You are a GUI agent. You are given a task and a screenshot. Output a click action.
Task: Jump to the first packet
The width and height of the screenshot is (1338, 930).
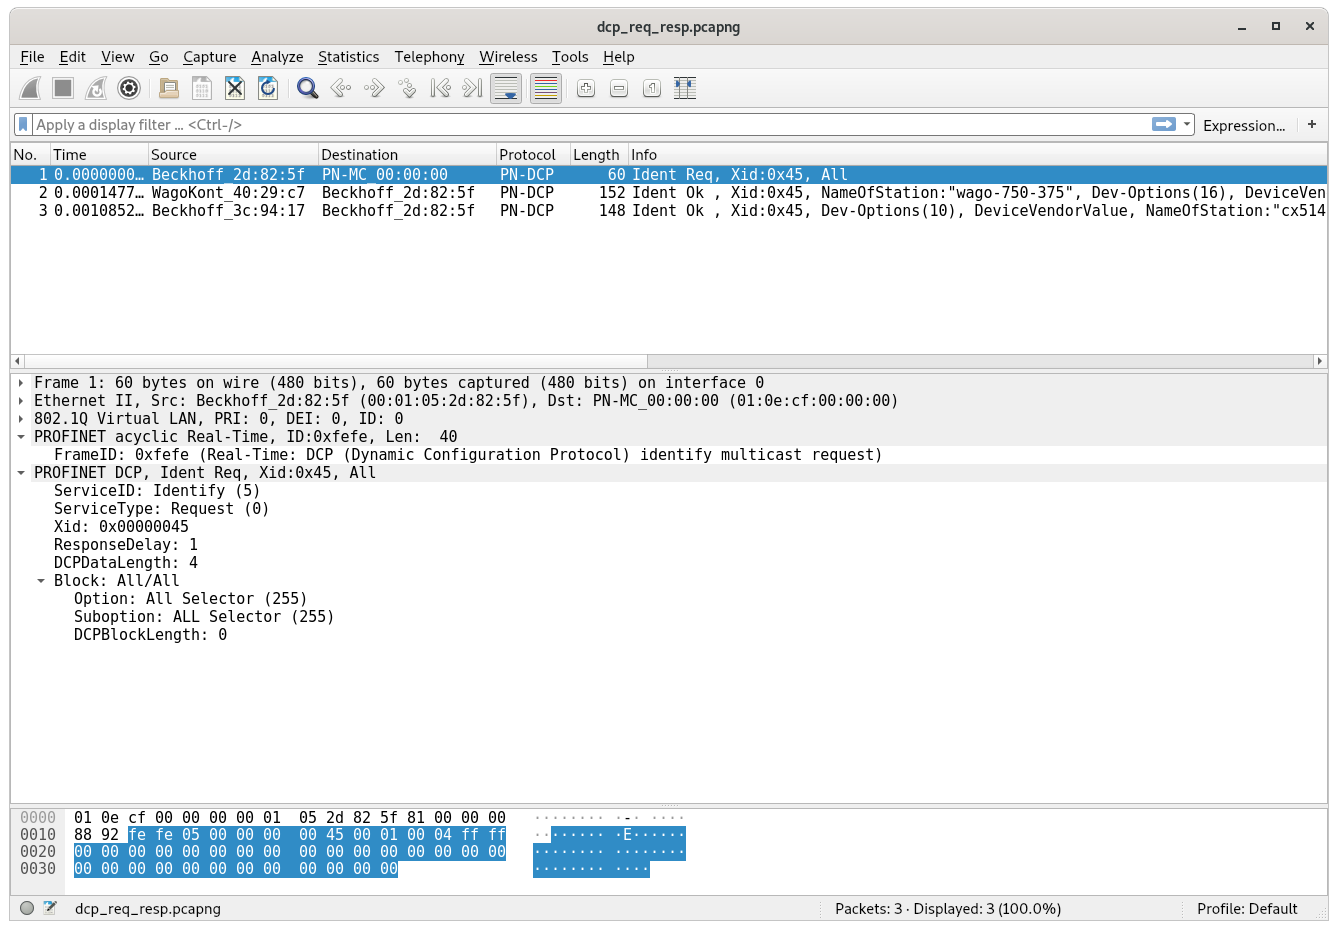click(440, 89)
